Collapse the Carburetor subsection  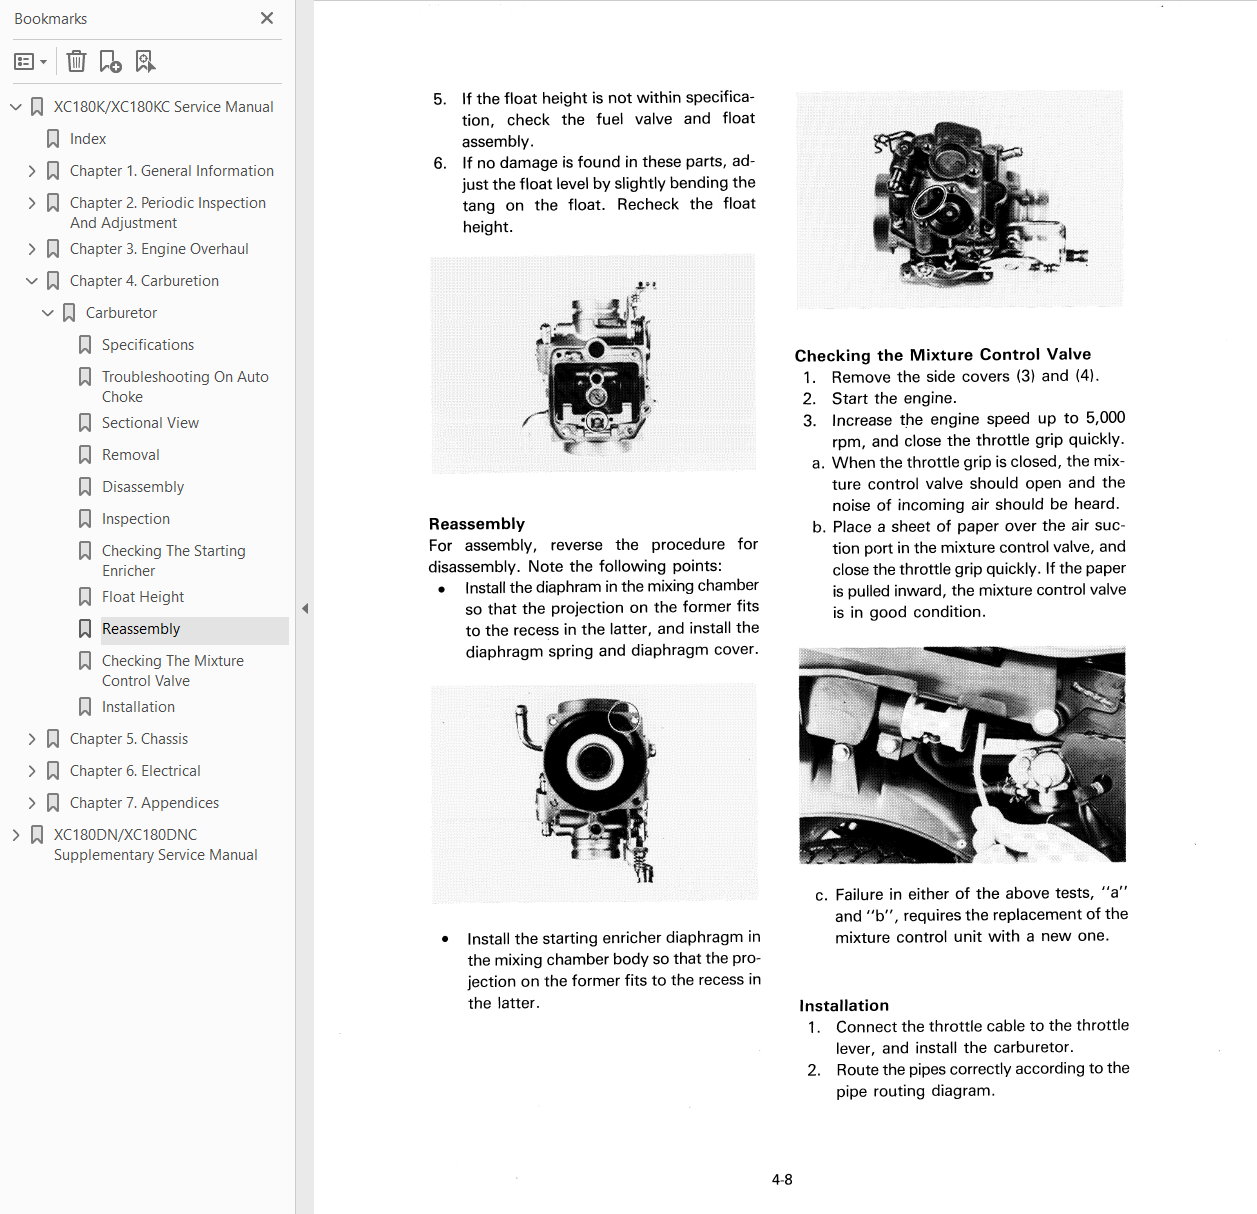point(48,313)
